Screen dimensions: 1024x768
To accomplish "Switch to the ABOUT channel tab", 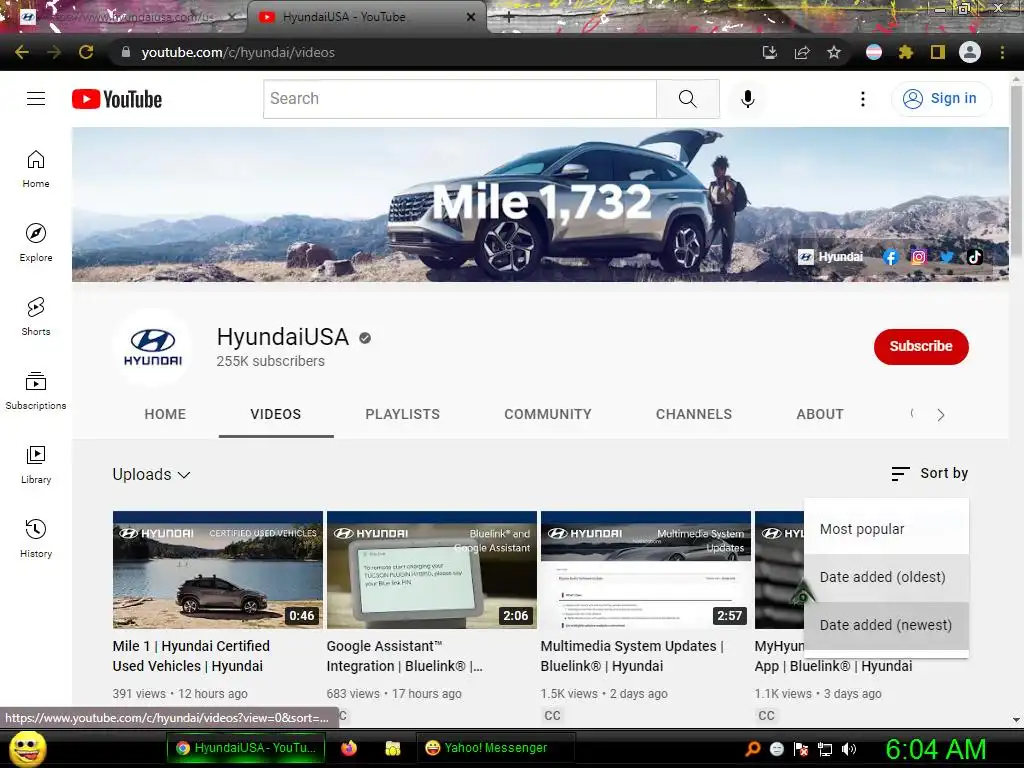I will [820, 414].
